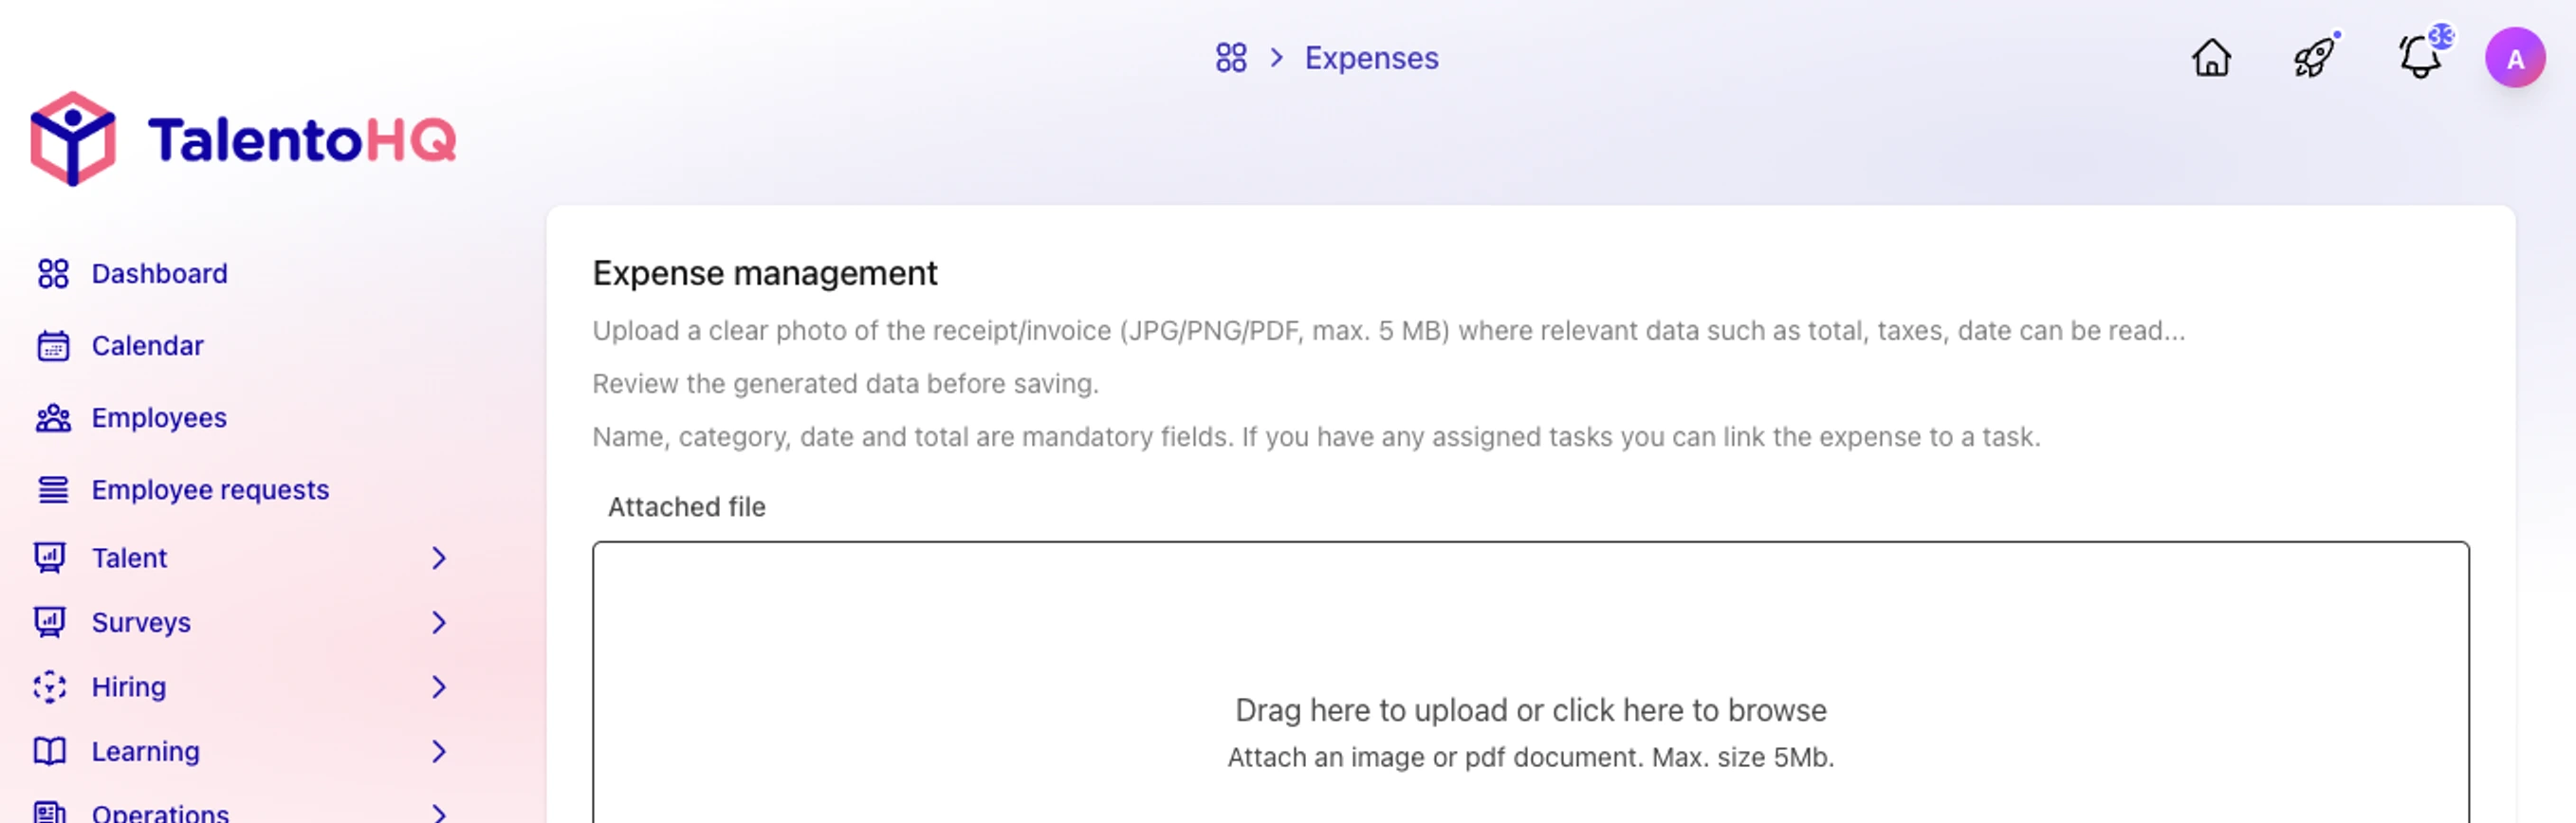Screen dimensions: 2576x823
Task: Click 'Drag here to upload or click here to browse'
Action: (1530, 710)
